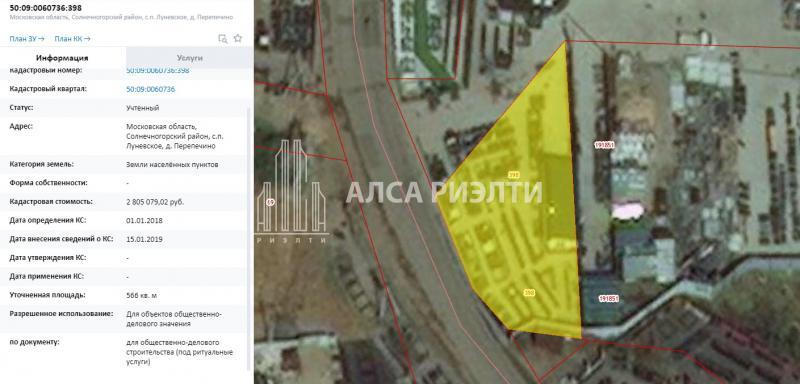Select the lower 191851 map label
The image size is (800, 384).
609,298
